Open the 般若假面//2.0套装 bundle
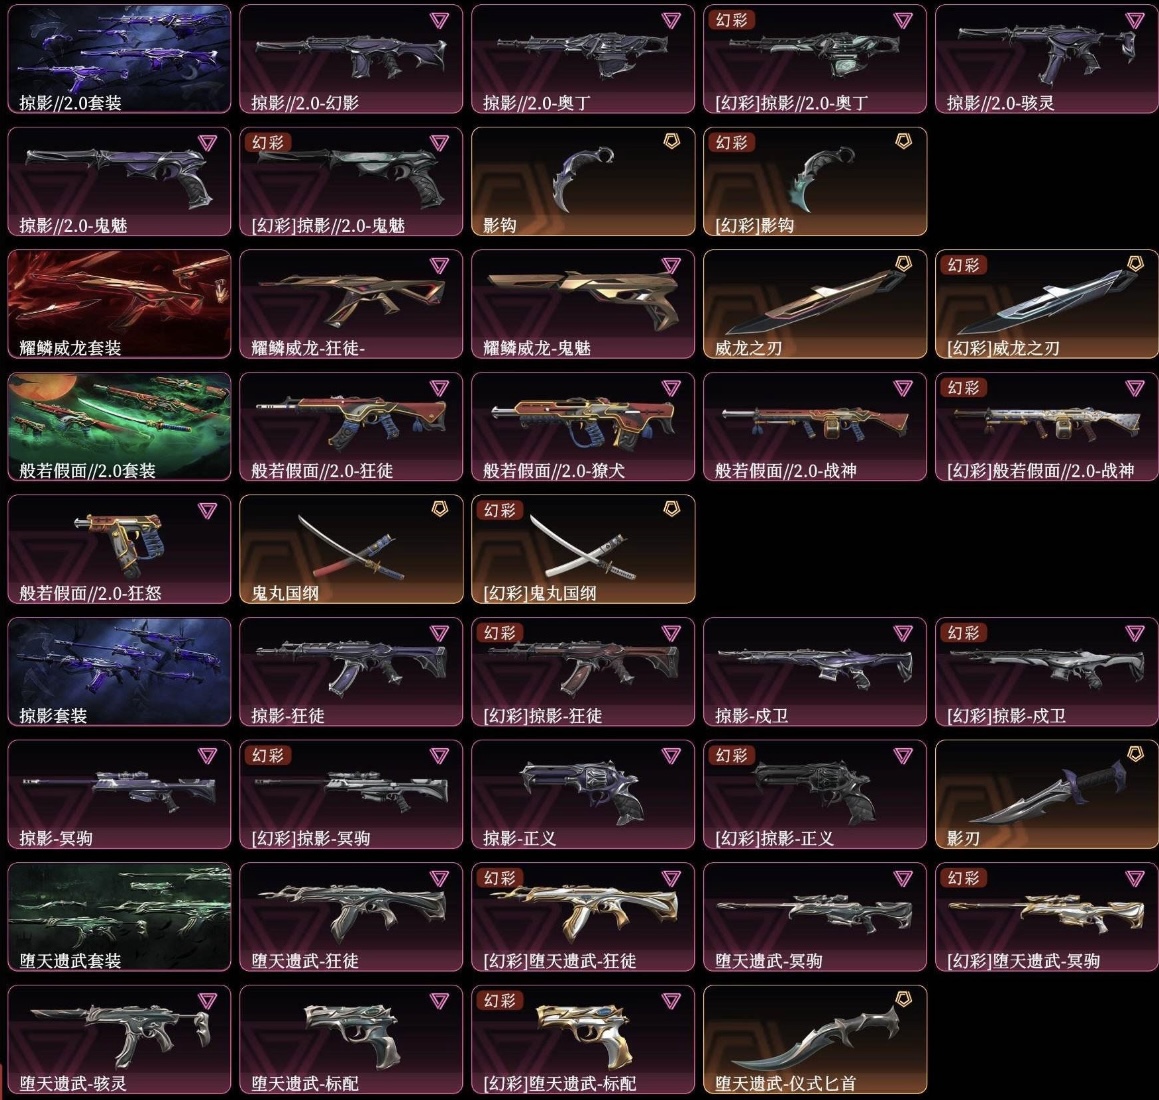Image resolution: width=1159 pixels, height=1100 pixels. click(x=119, y=427)
